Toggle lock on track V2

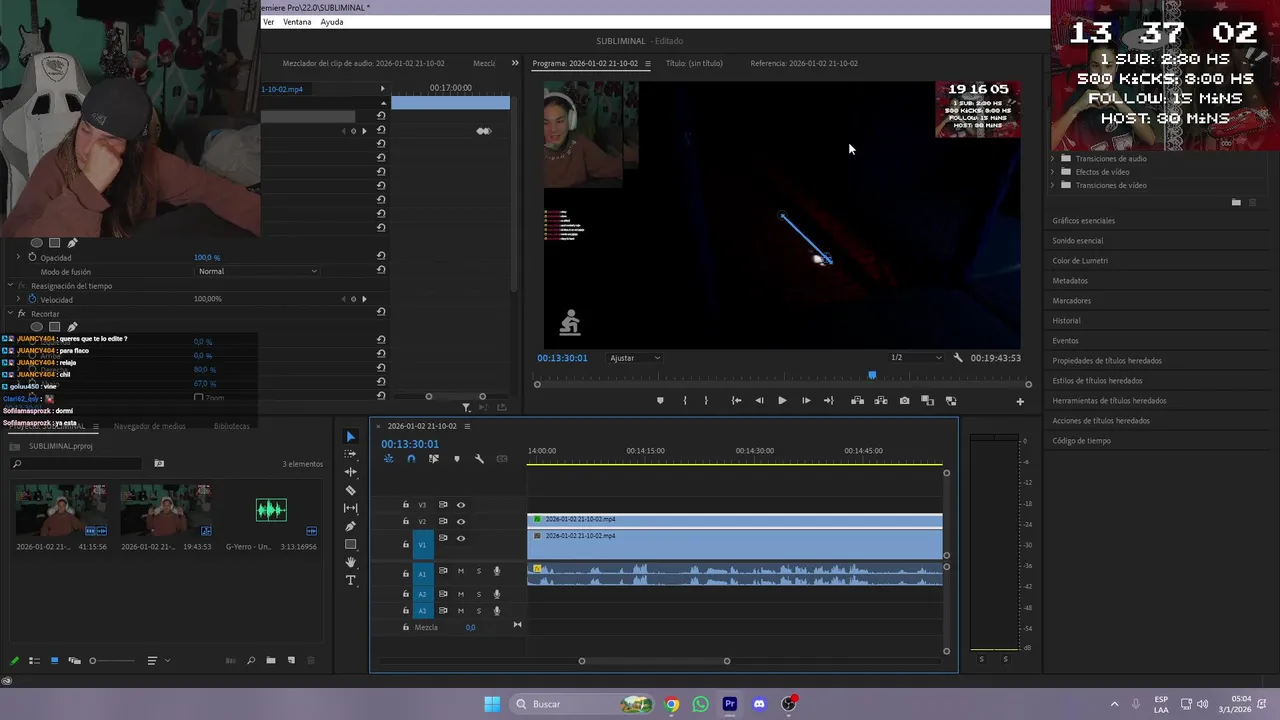click(x=406, y=521)
